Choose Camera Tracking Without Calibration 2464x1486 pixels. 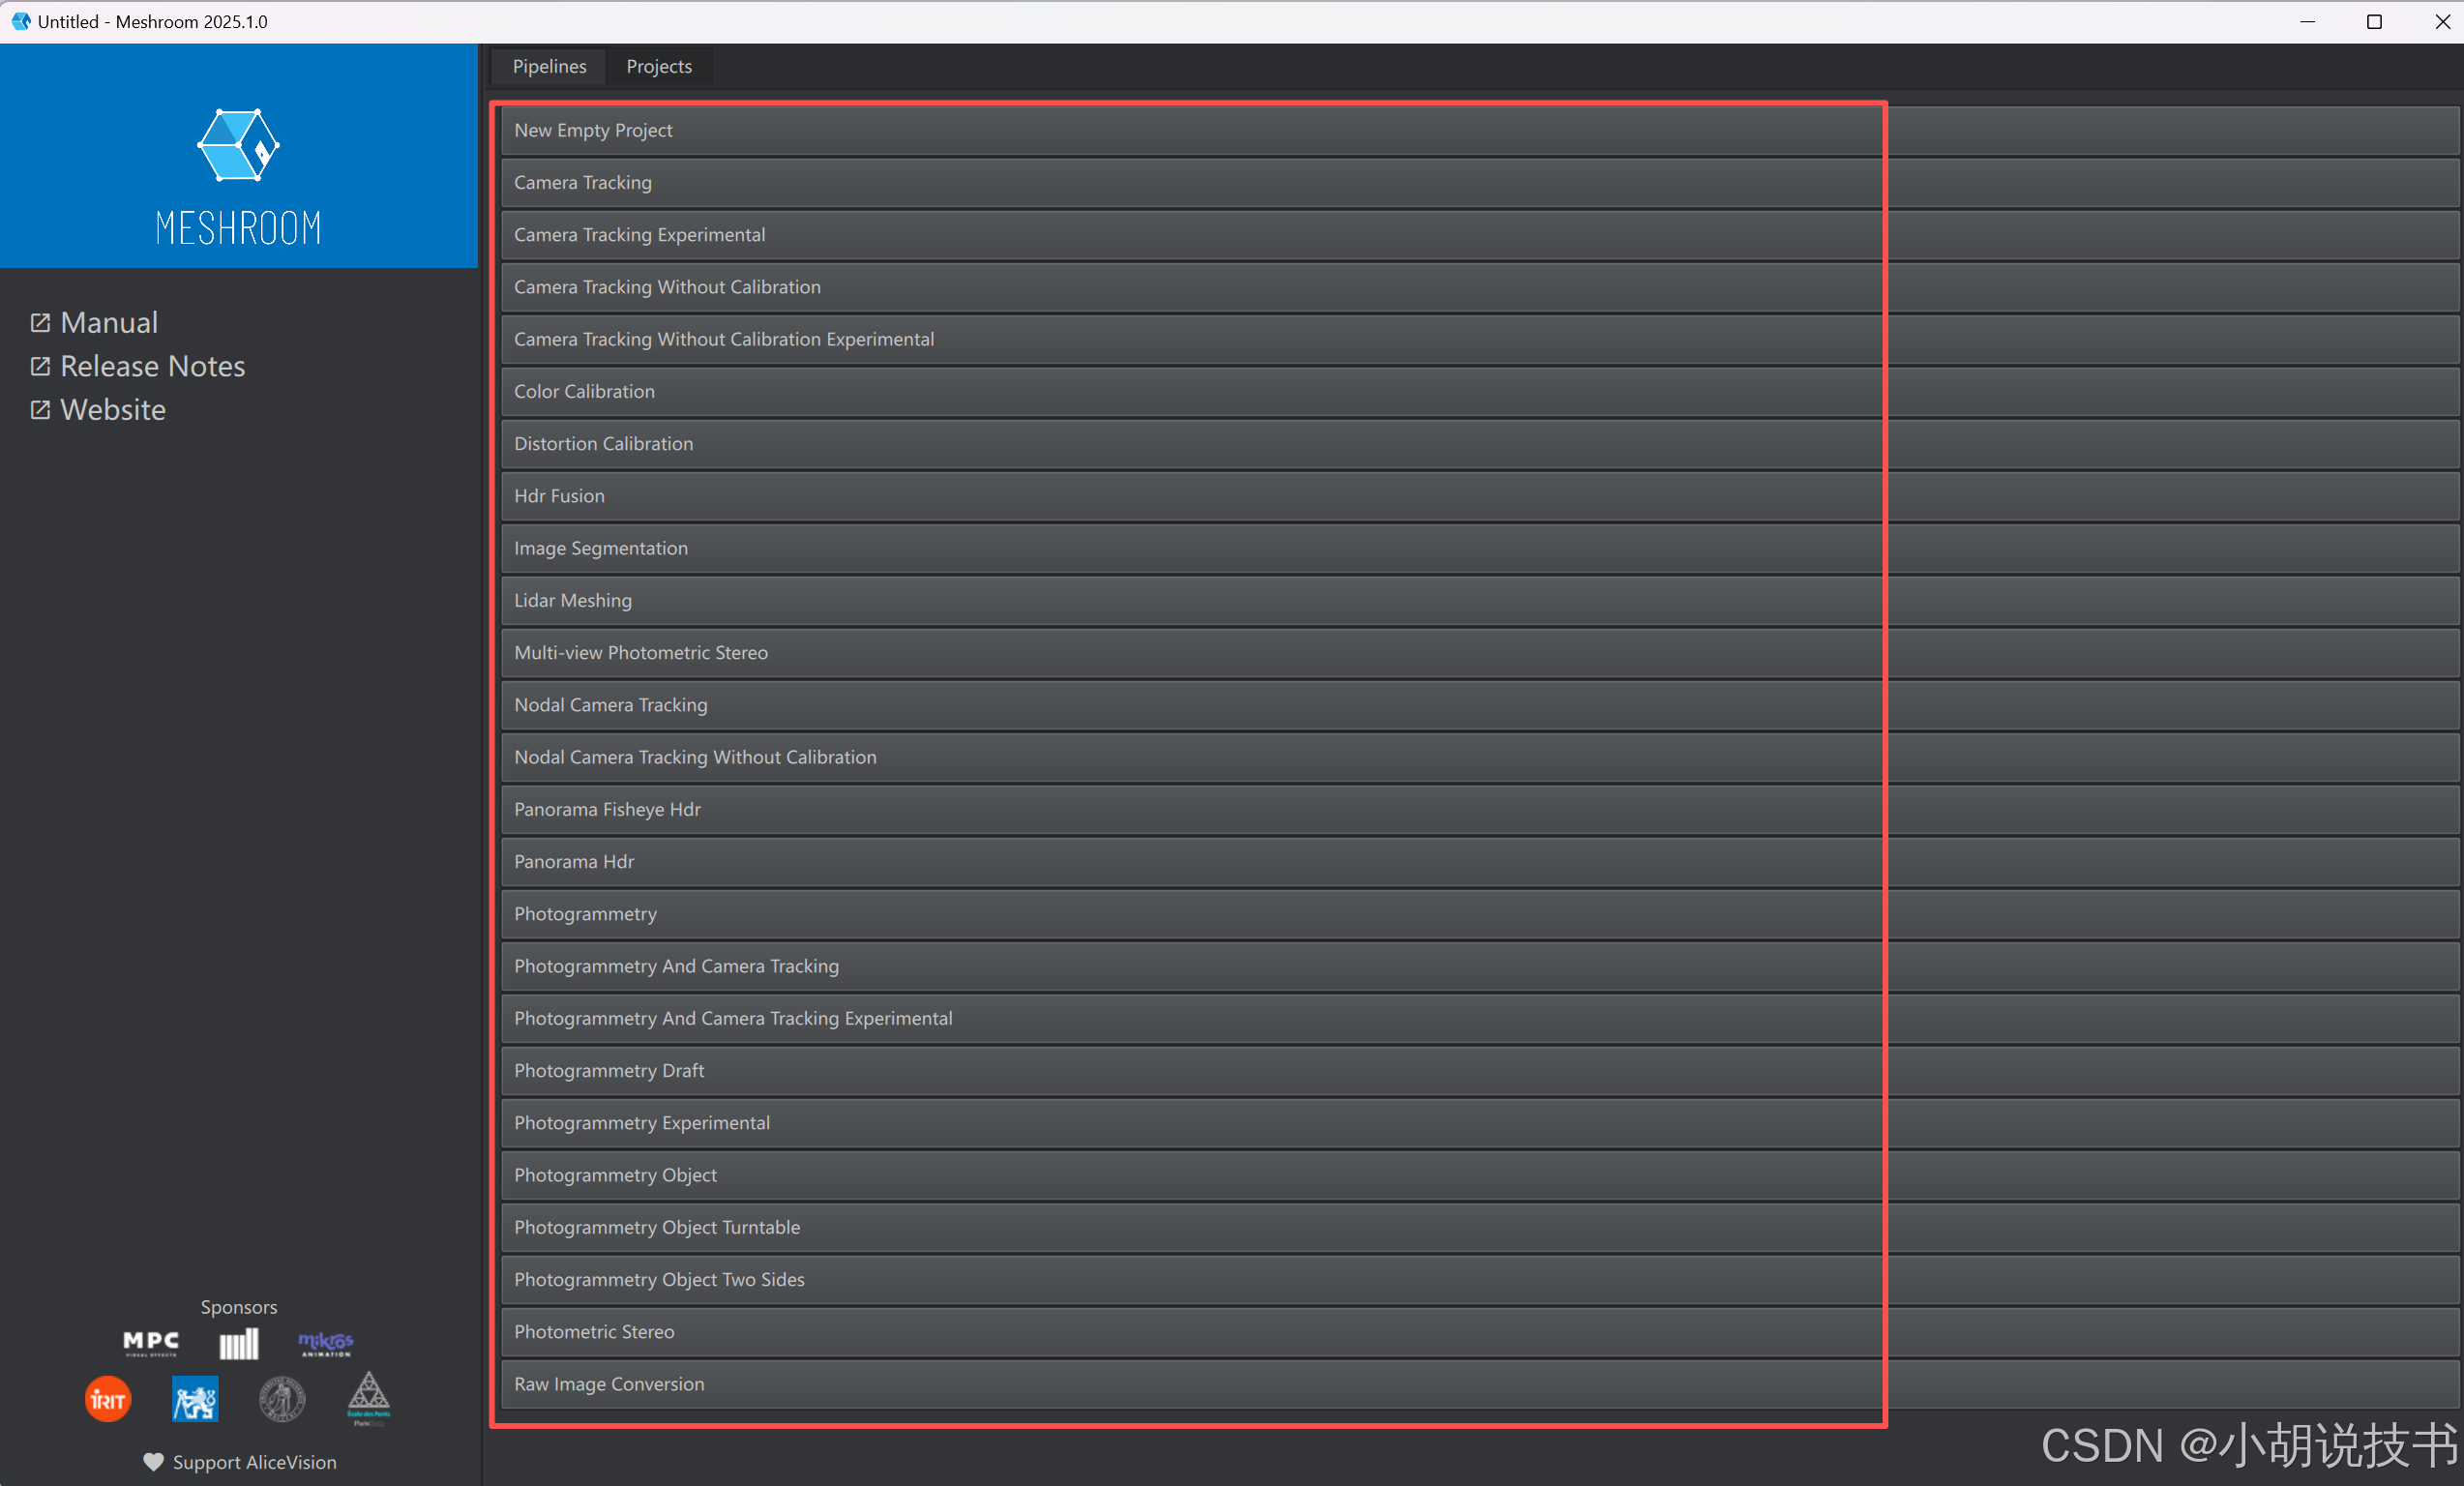[x=1479, y=287]
